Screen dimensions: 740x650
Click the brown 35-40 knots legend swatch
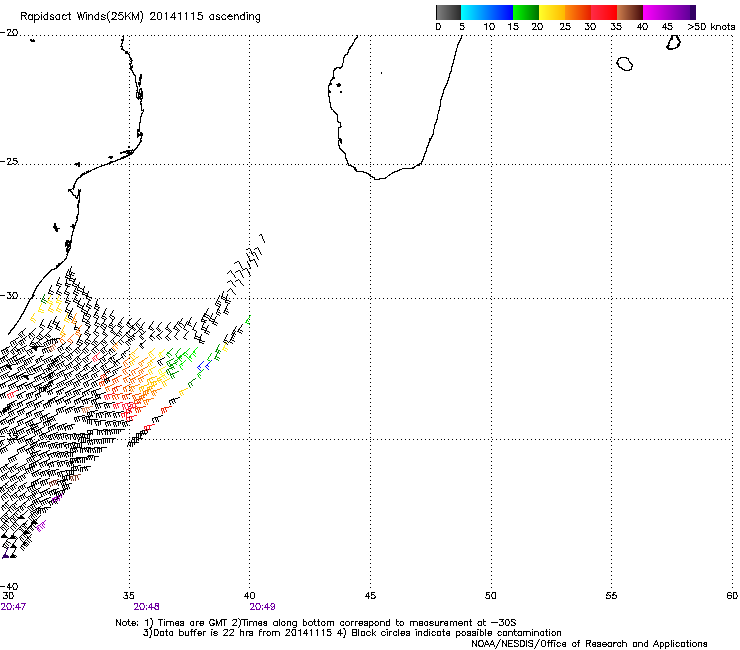tap(630, 12)
